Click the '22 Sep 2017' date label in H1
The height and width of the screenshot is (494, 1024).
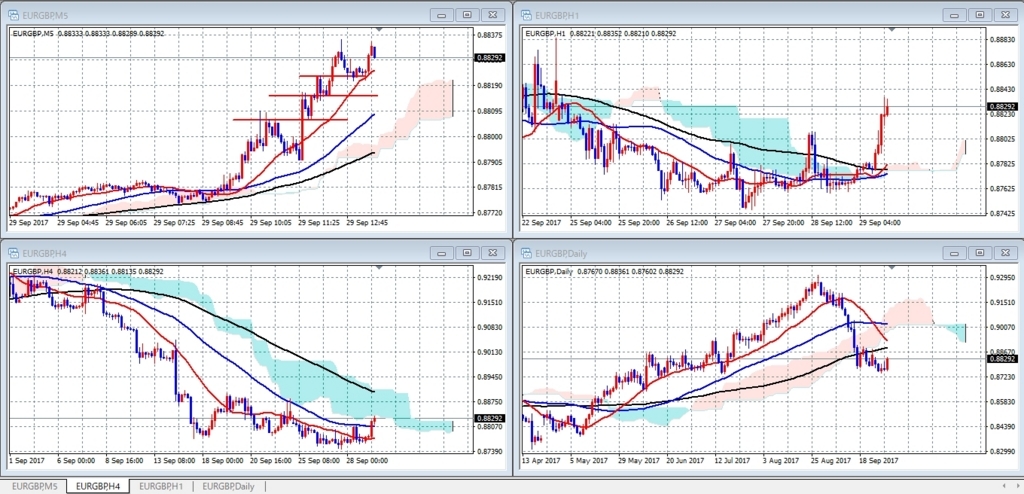[x=541, y=223]
